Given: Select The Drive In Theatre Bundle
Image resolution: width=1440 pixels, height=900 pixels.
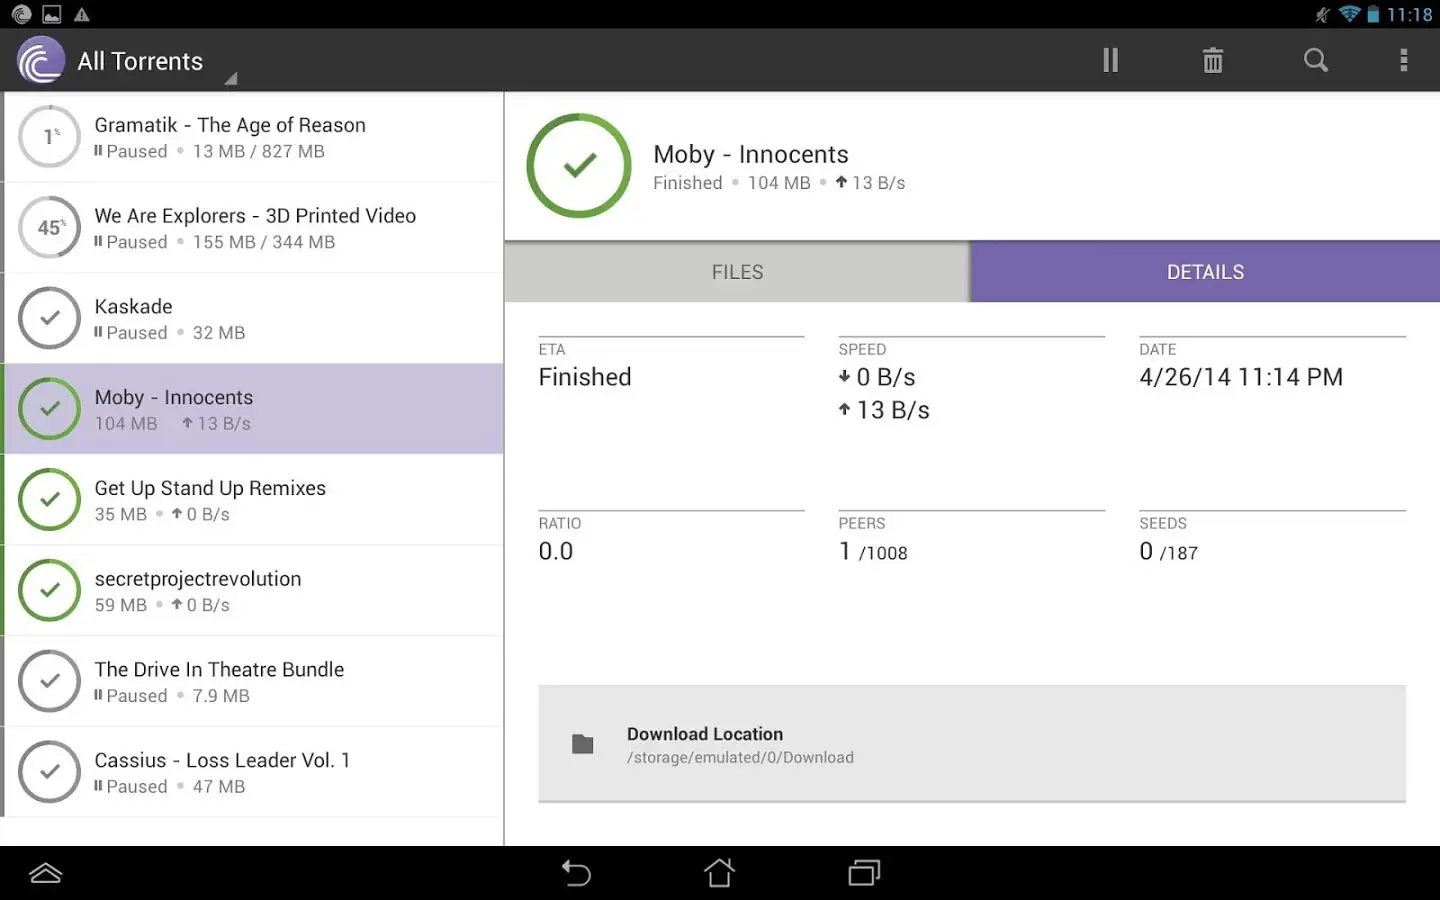Looking at the screenshot, I should (x=254, y=681).
